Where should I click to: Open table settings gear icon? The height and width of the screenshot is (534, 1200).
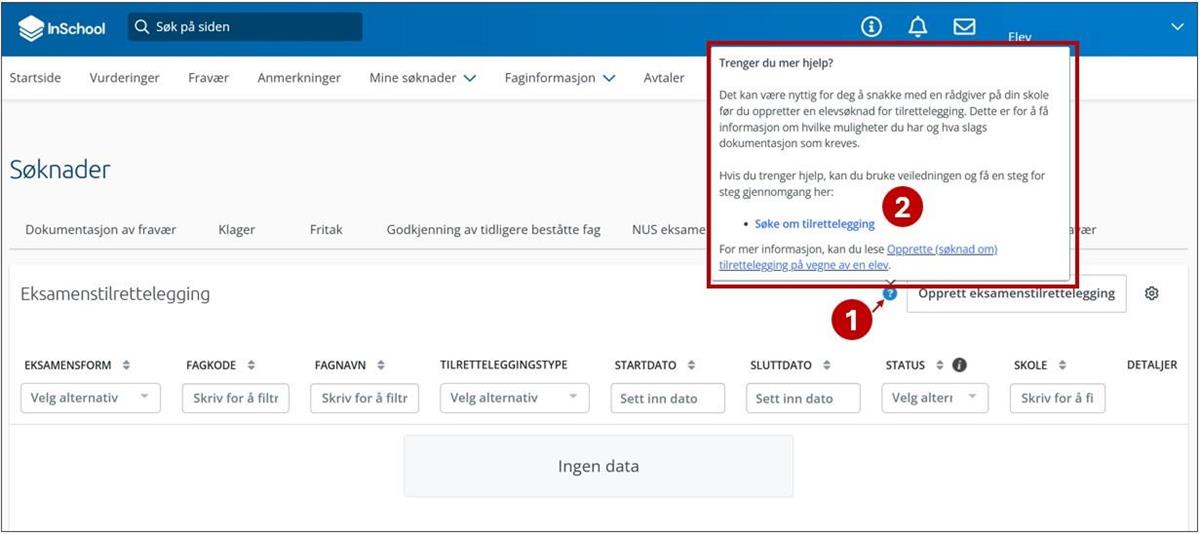coord(1152,294)
